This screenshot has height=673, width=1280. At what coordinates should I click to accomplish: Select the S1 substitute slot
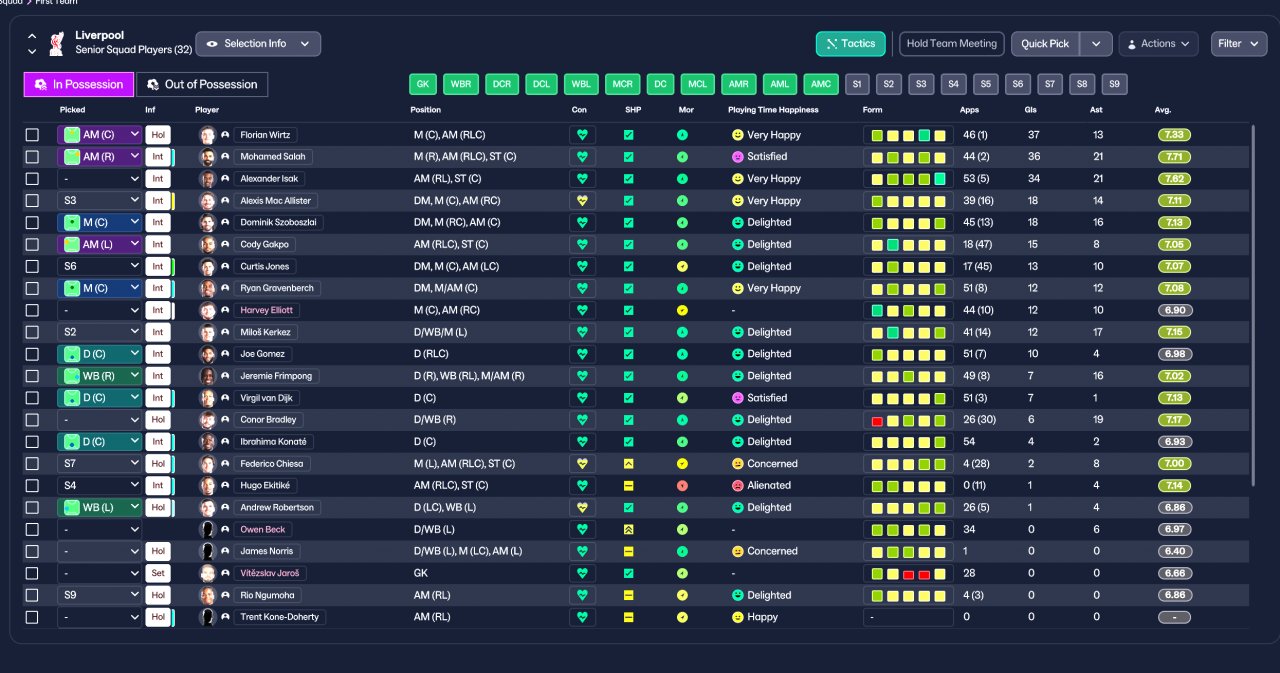857,85
